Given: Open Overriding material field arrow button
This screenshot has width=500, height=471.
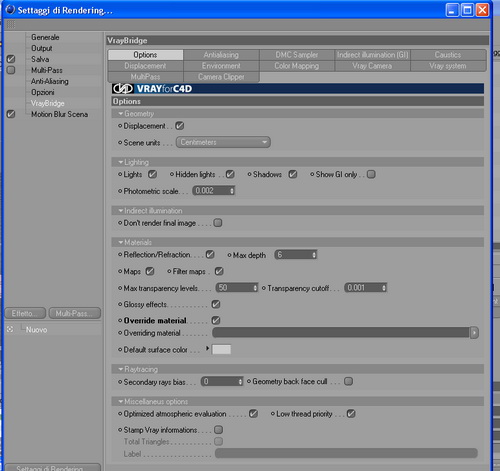Looking at the screenshot, I should click(x=474, y=333).
